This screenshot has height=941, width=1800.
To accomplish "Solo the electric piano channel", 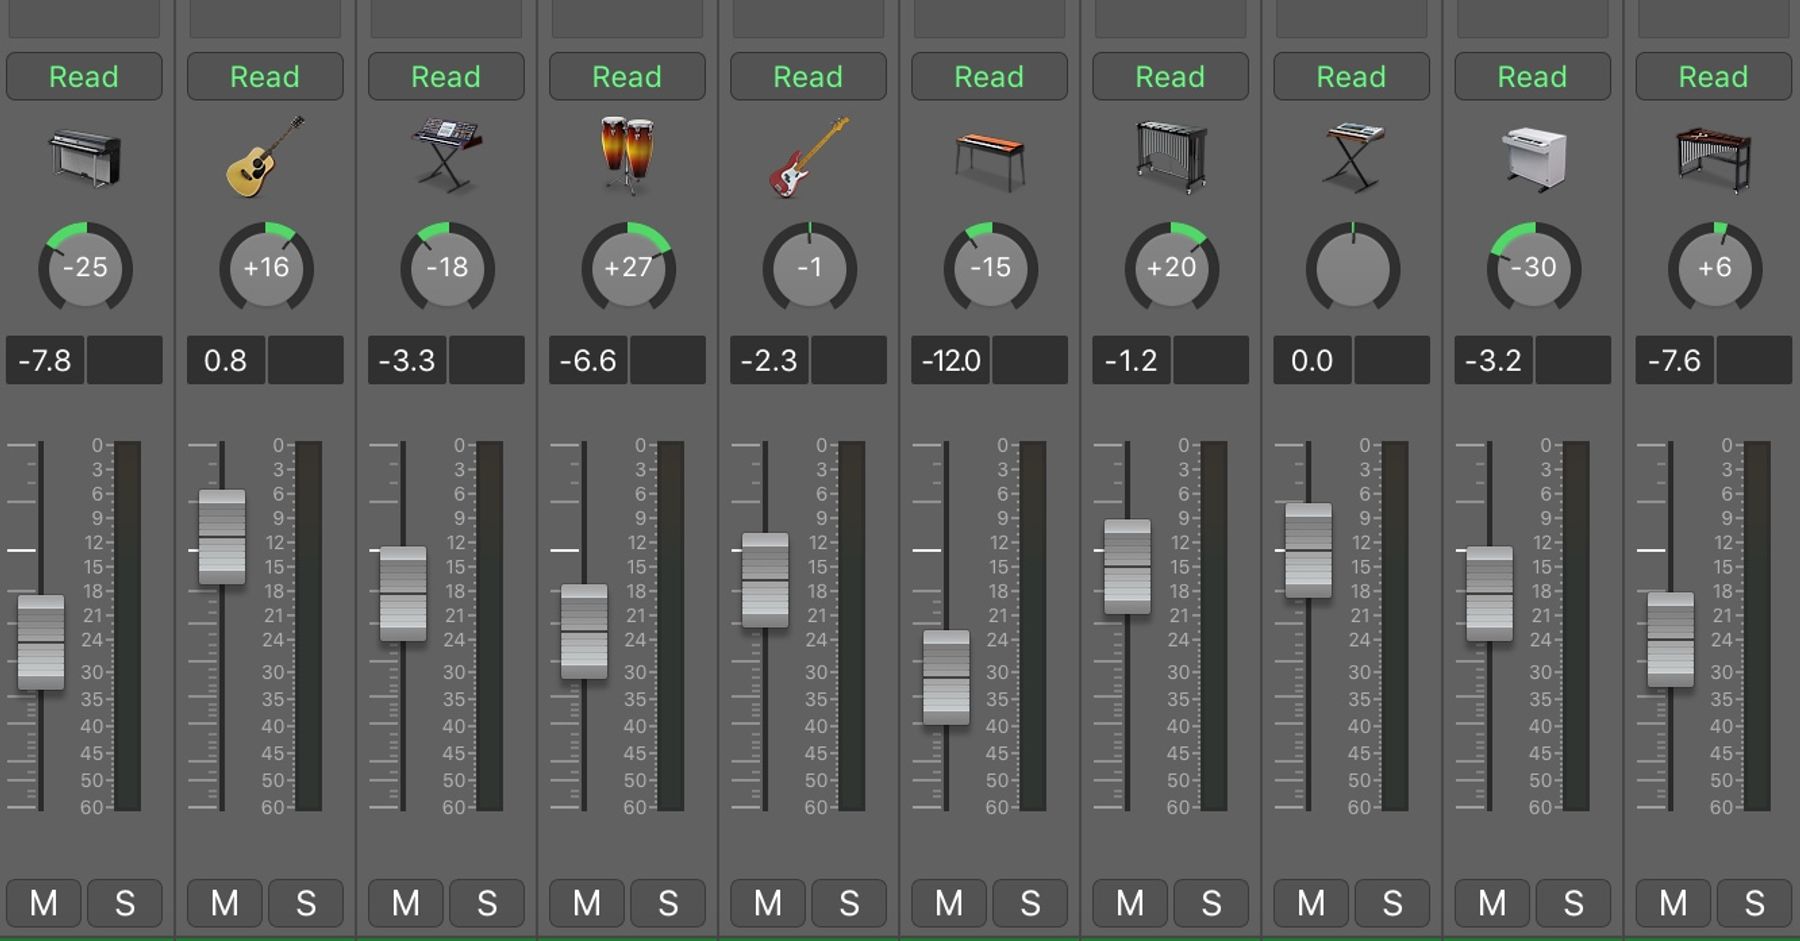I will pyautogui.click(x=125, y=903).
